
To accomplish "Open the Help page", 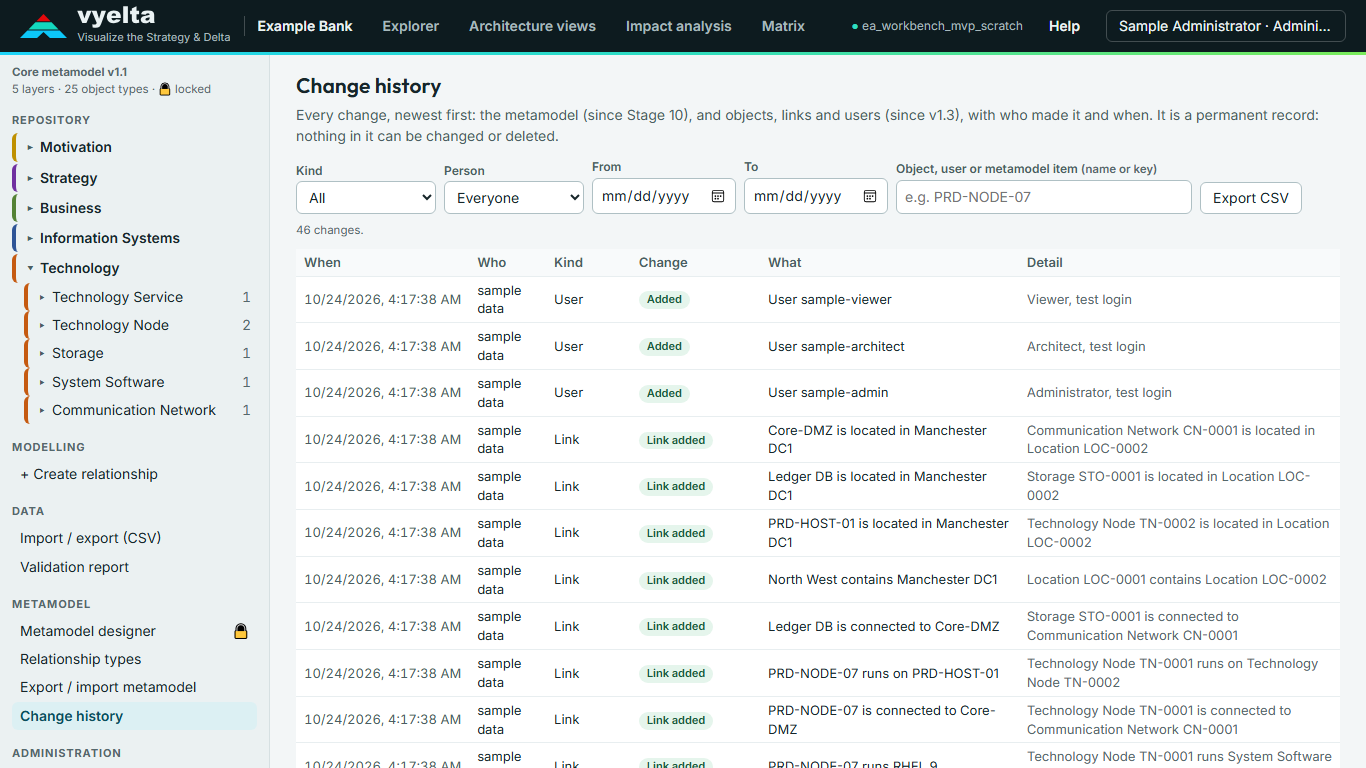I will (x=1064, y=26).
